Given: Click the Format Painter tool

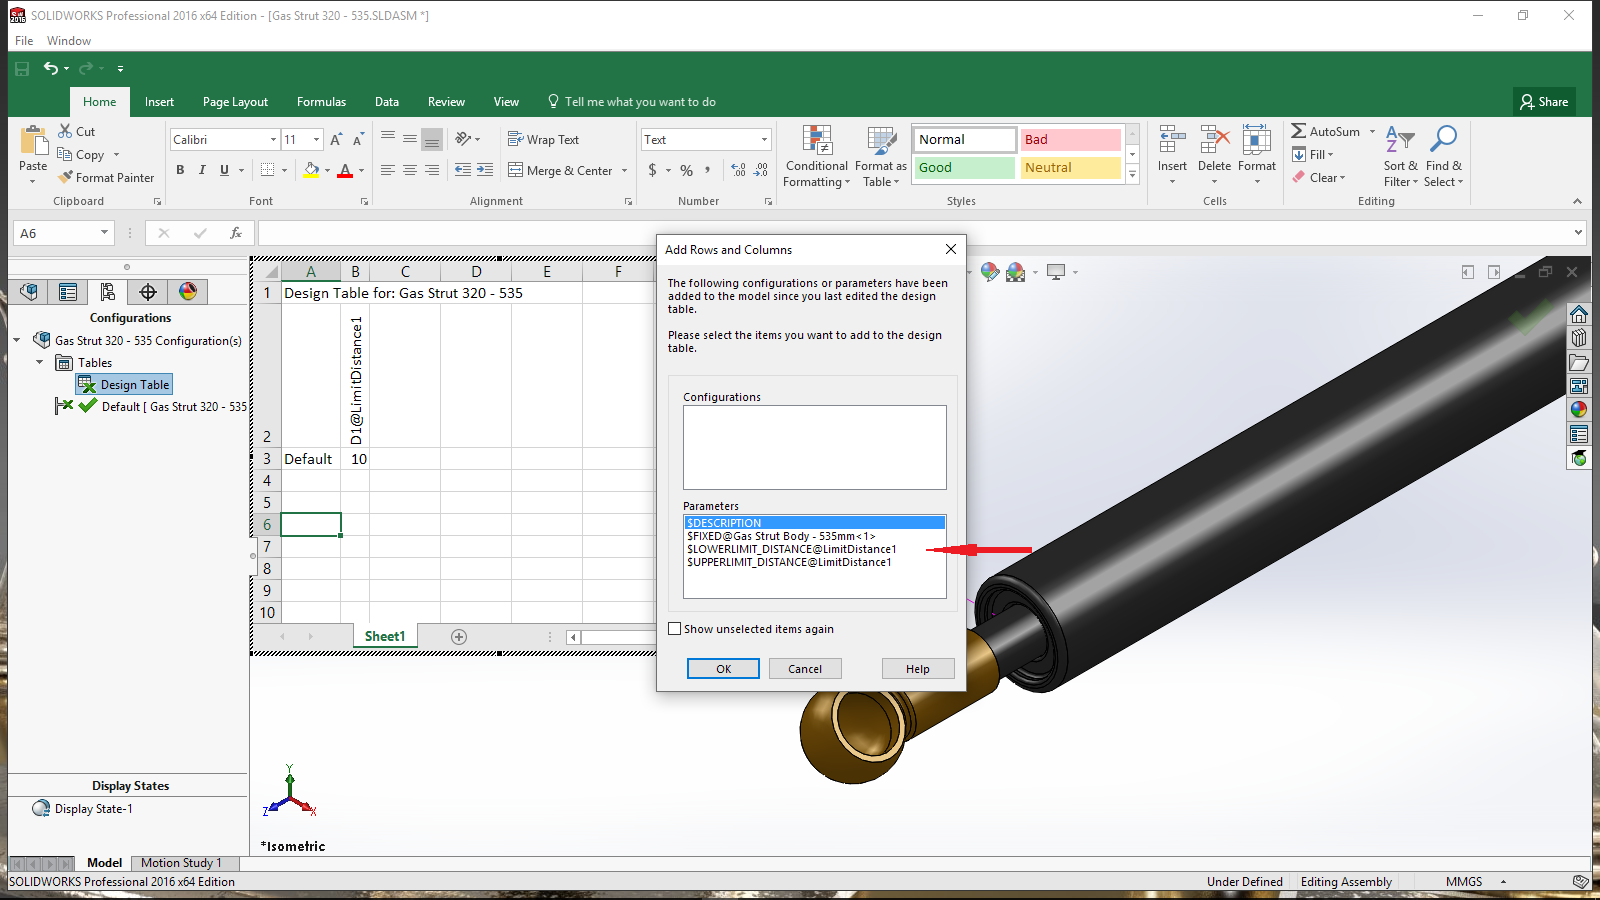Looking at the screenshot, I should pyautogui.click(x=106, y=178).
